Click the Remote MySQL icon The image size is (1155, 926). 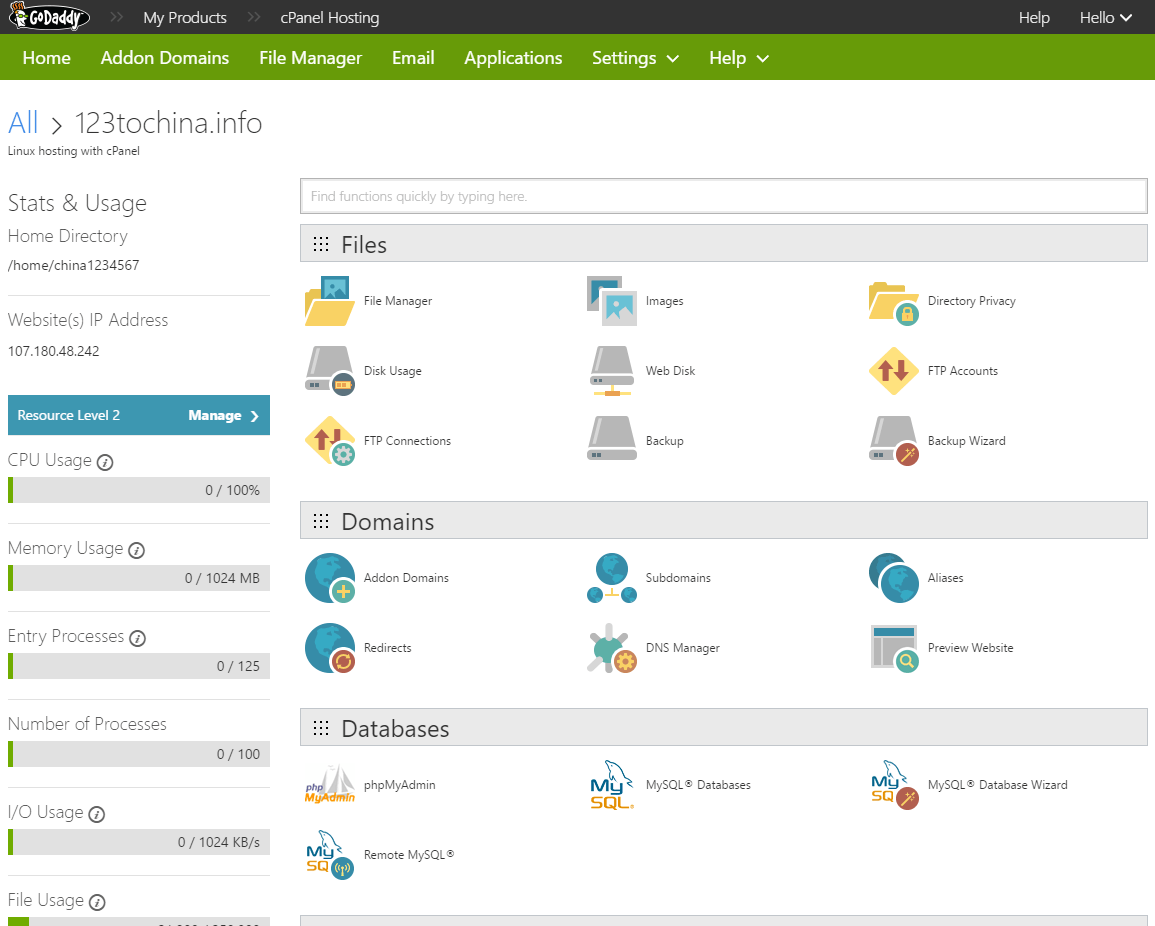point(329,855)
